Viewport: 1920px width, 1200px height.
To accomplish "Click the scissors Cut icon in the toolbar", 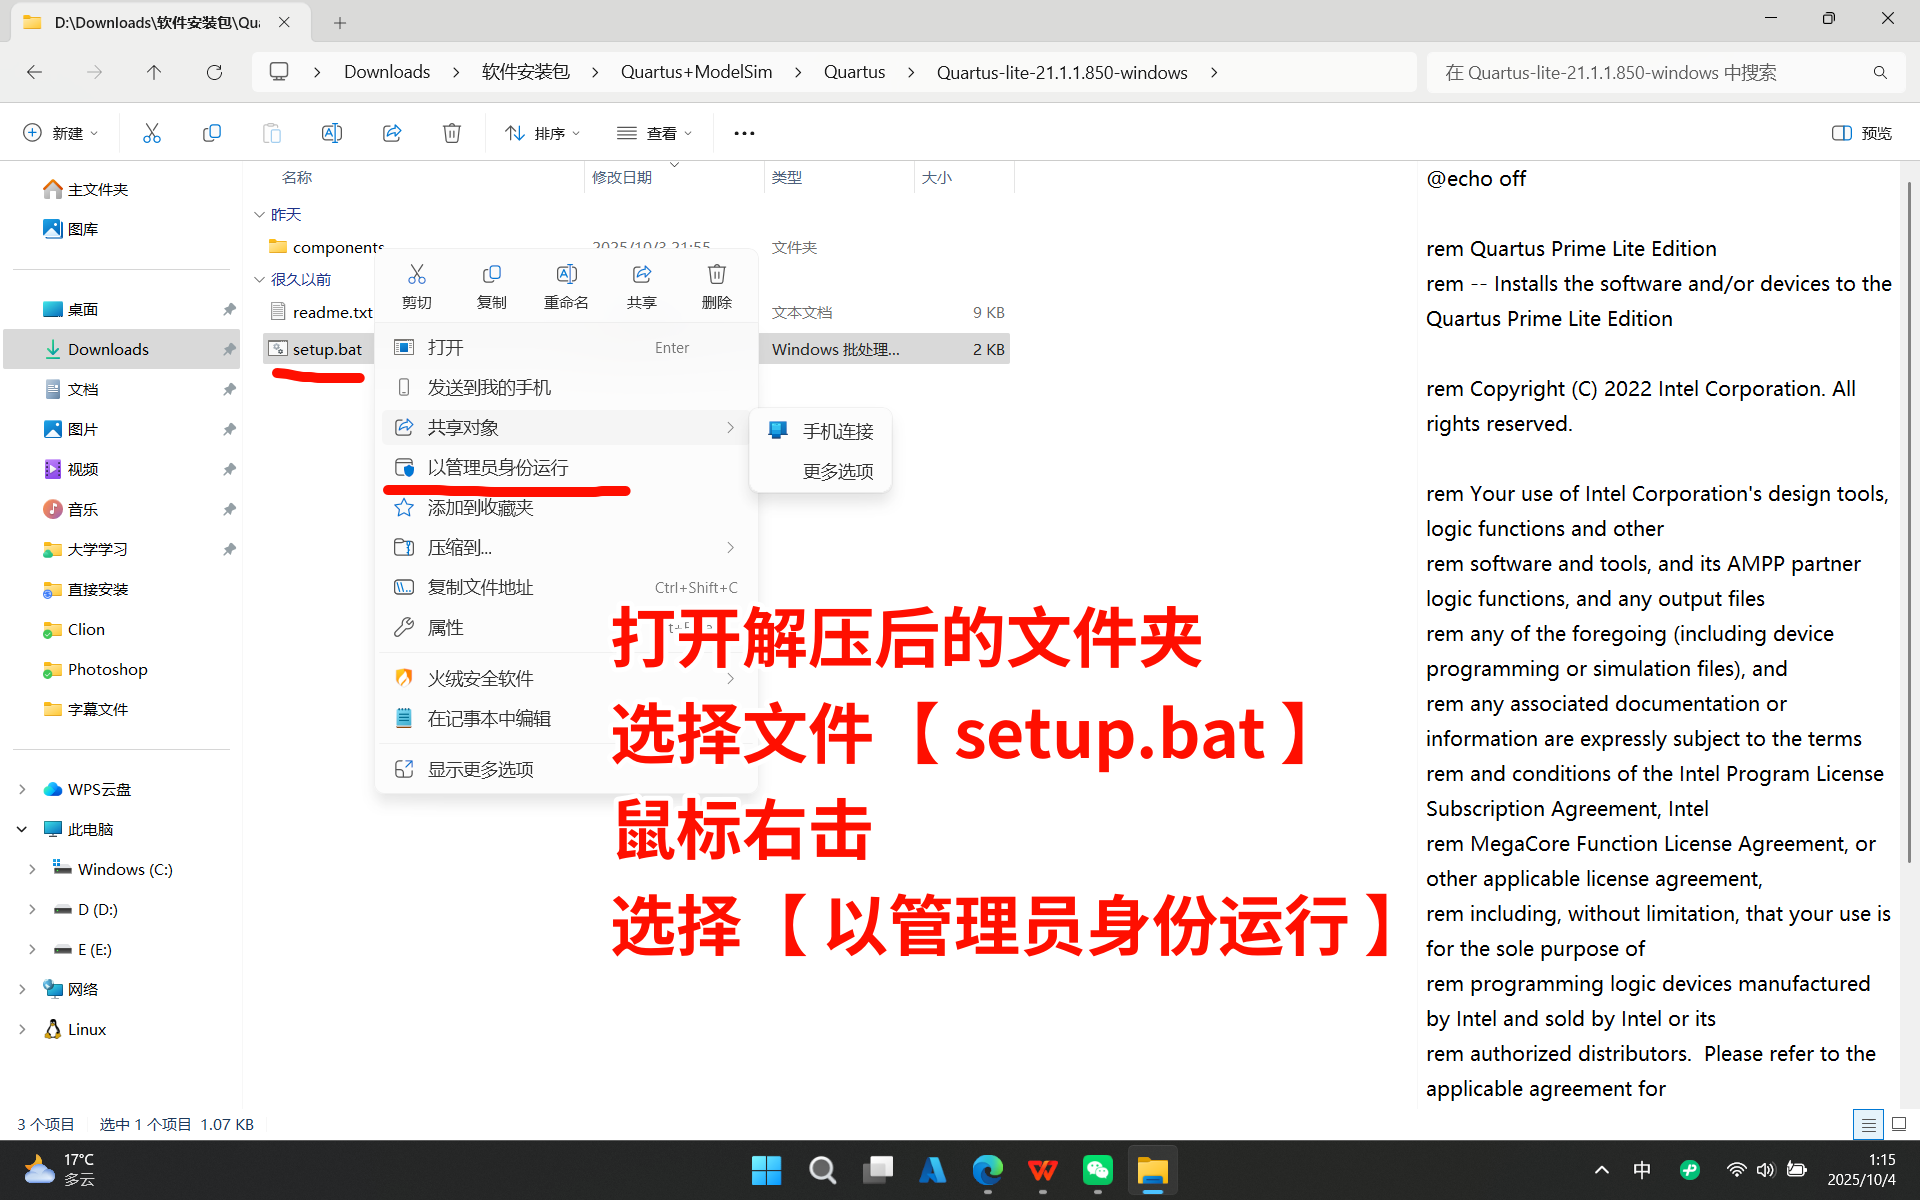I will click(152, 133).
